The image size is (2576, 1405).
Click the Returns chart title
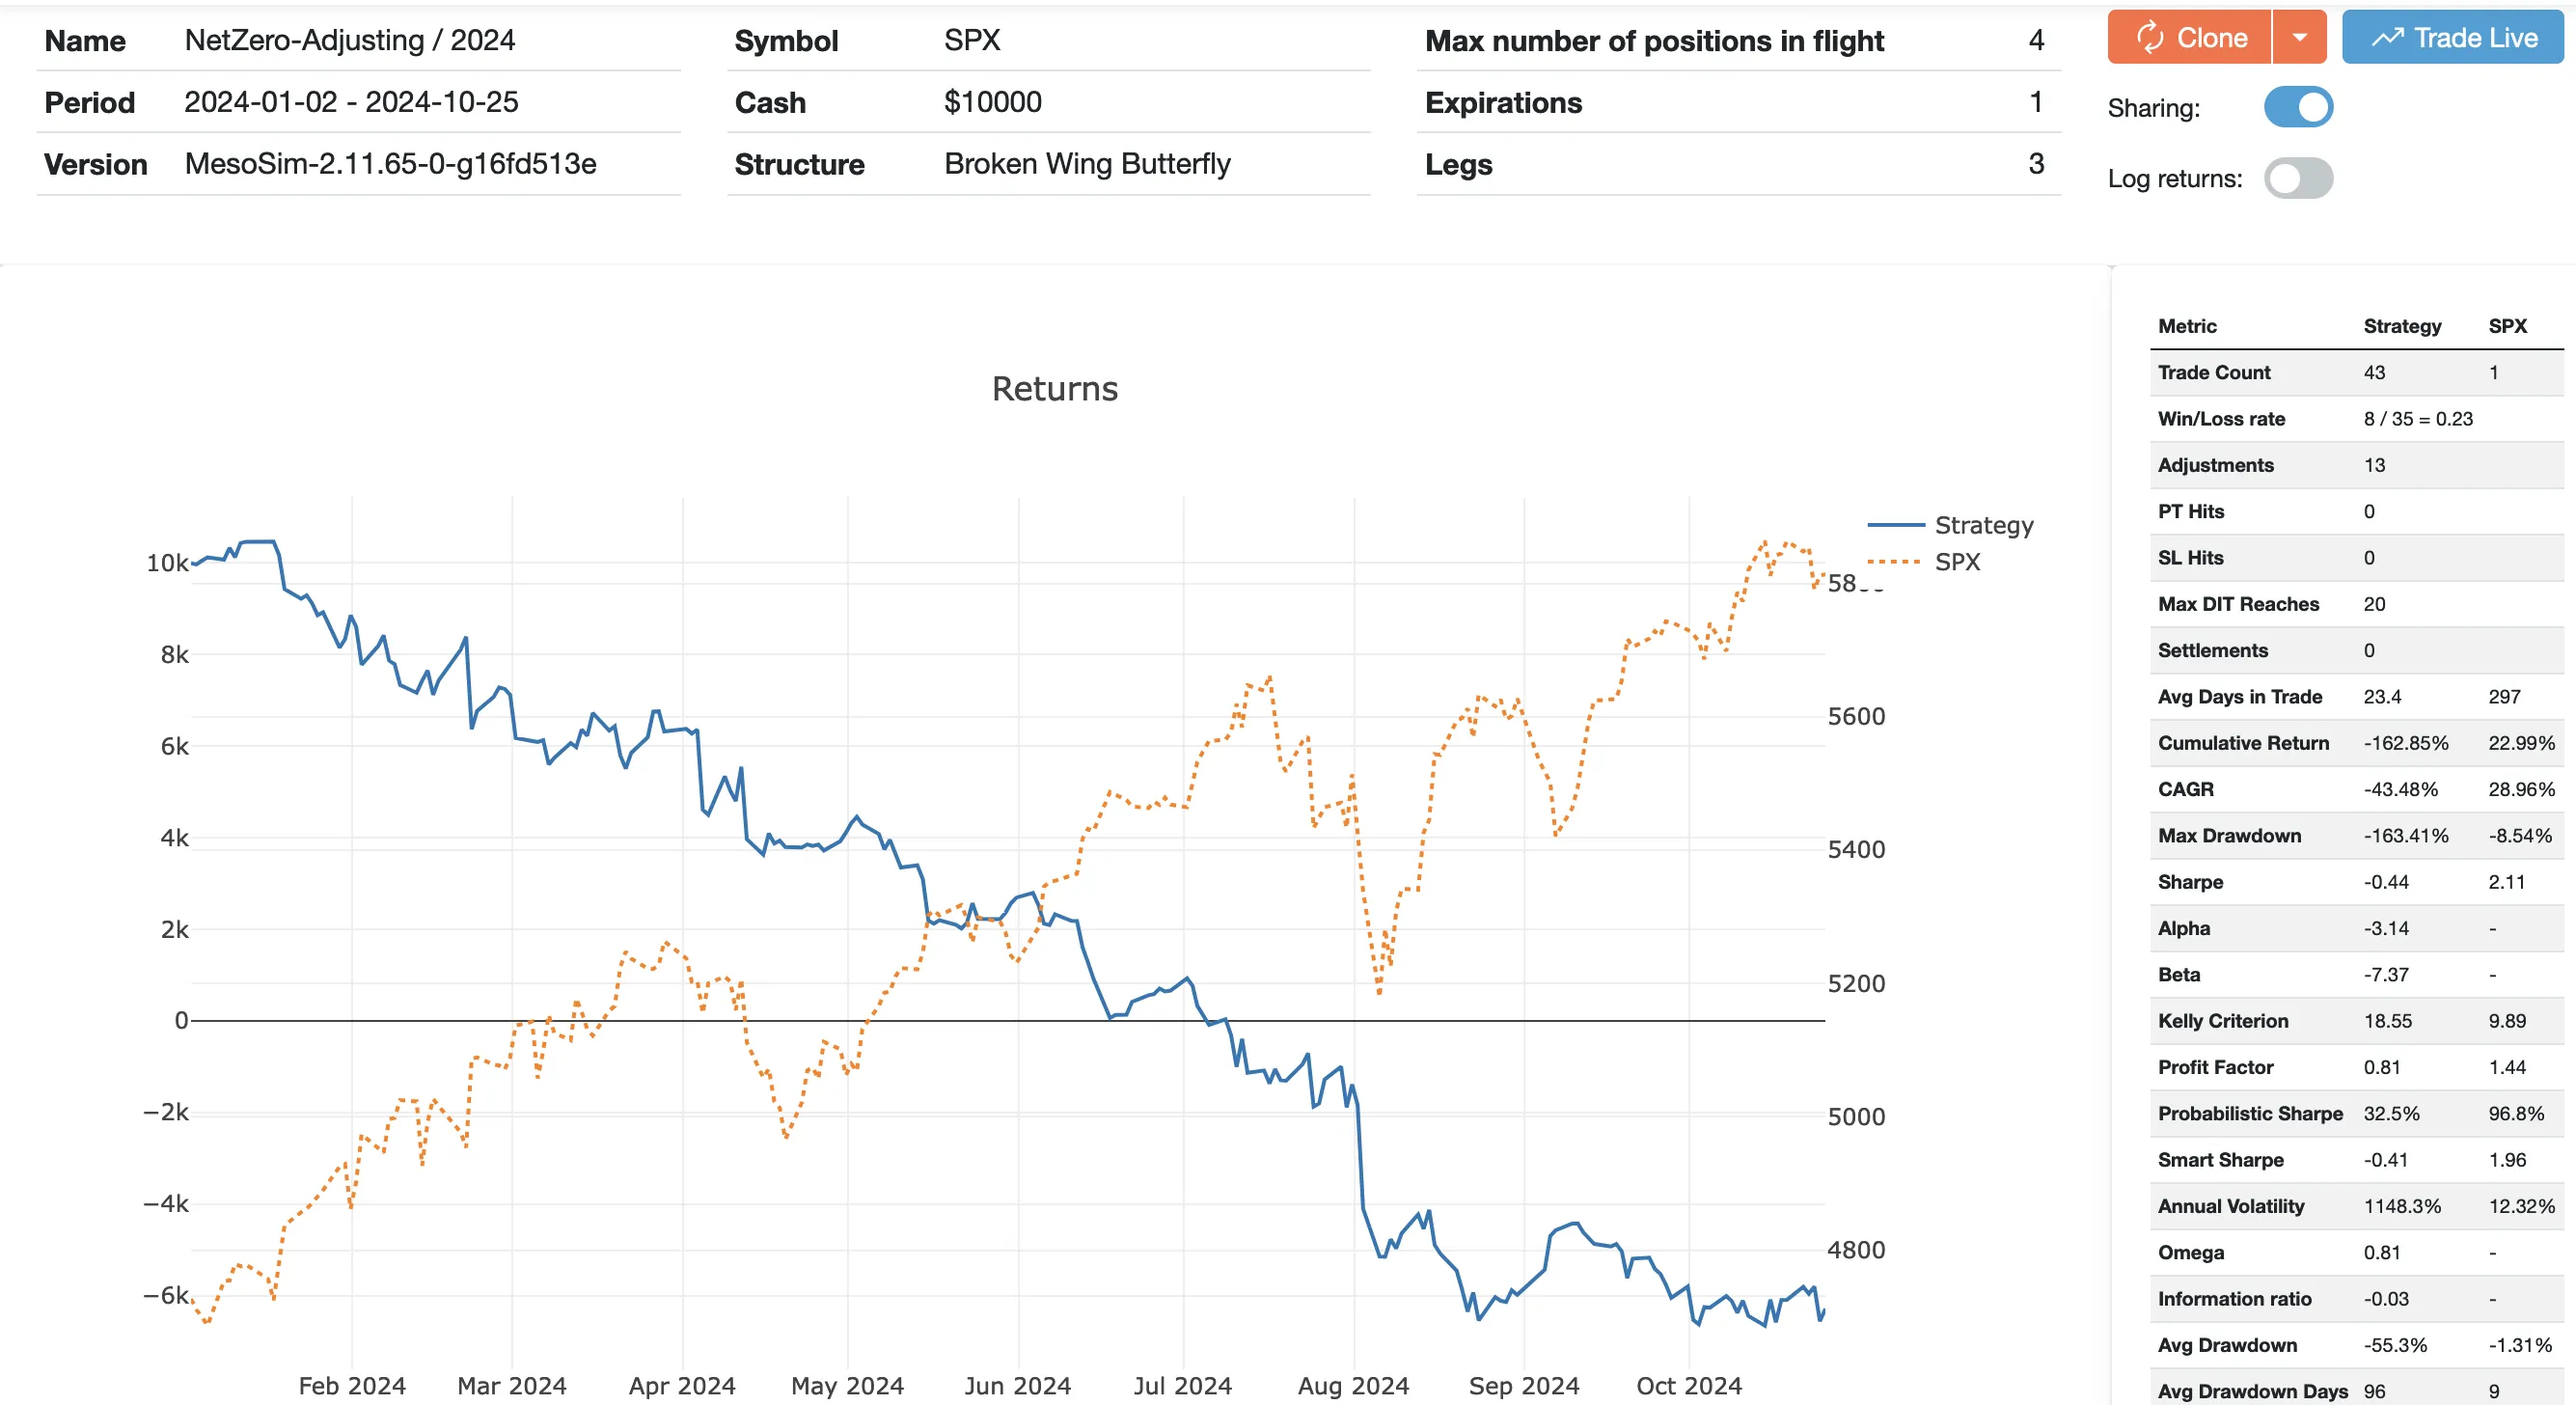point(1054,389)
